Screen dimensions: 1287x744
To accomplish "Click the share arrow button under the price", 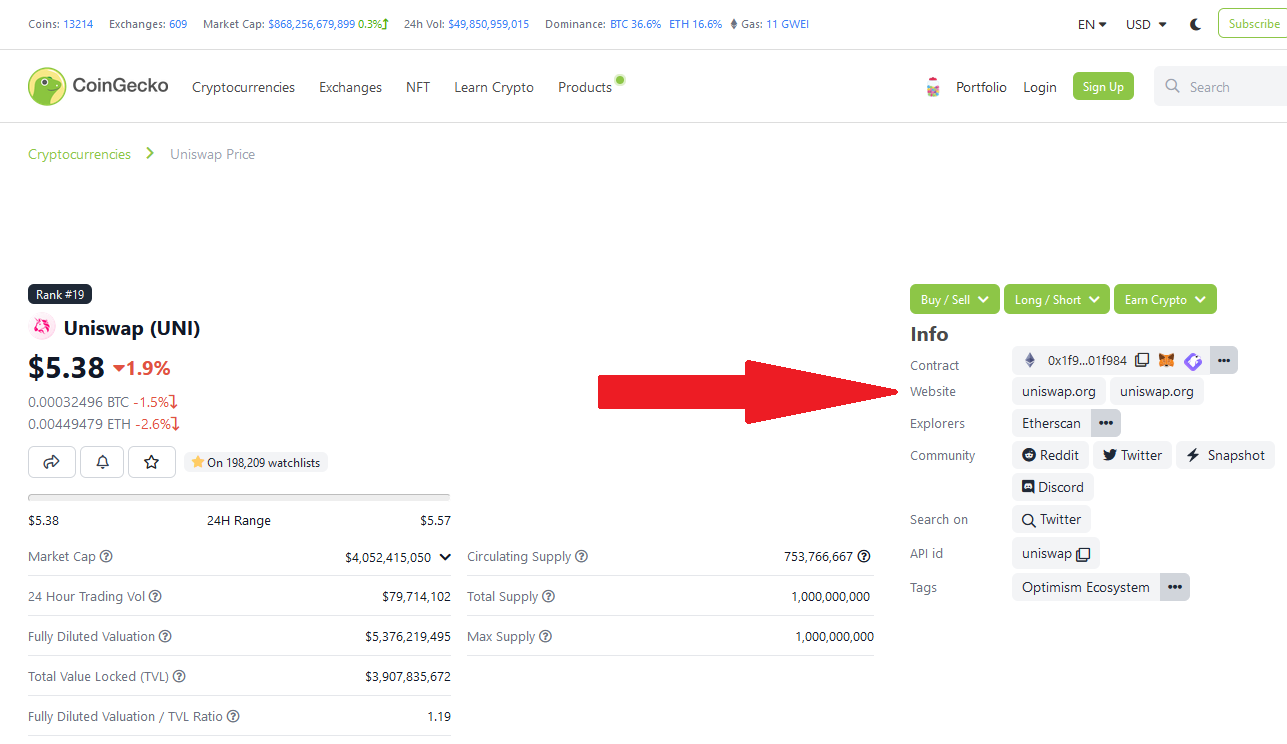I will (52, 462).
